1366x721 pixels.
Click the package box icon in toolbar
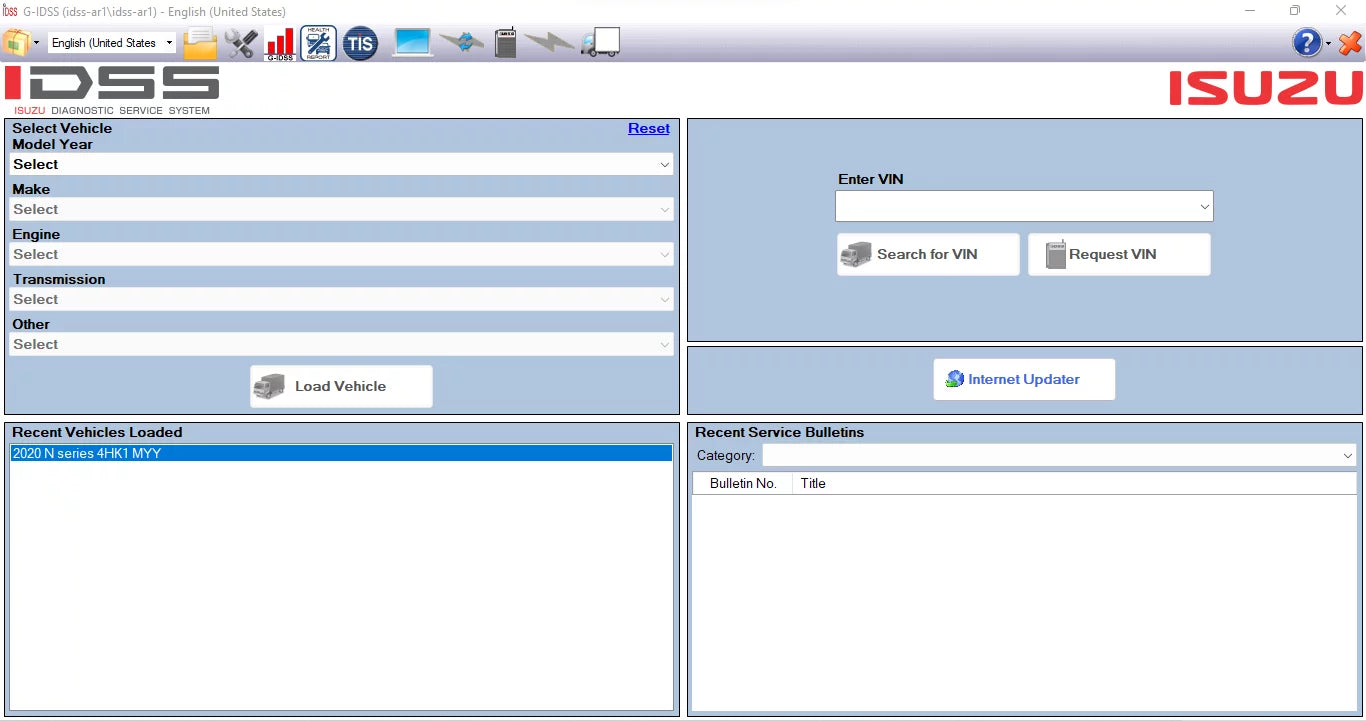tap(16, 43)
